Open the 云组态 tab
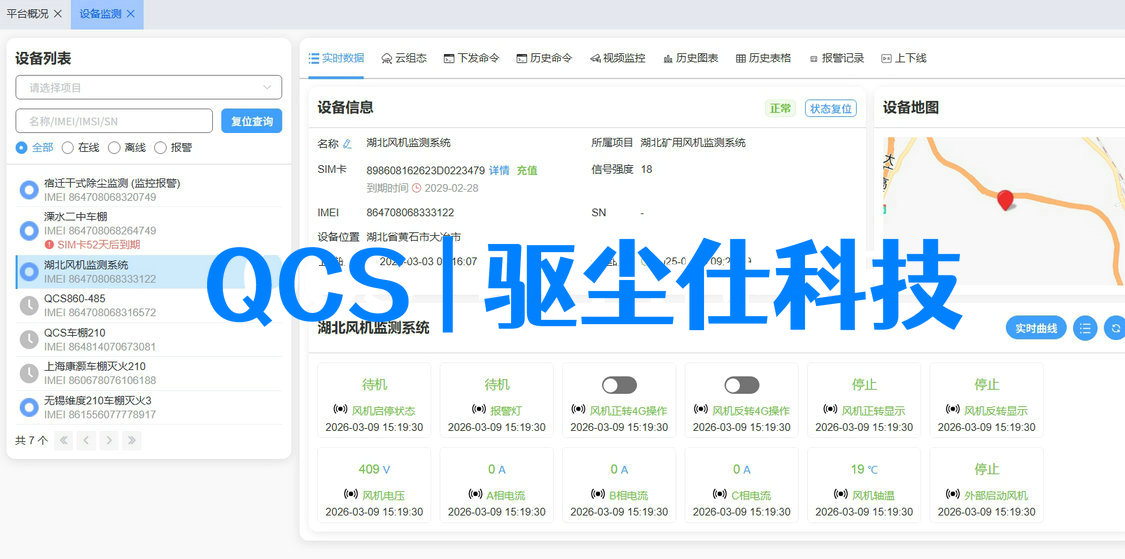Screen dimensions: 1125x559 click(404, 58)
